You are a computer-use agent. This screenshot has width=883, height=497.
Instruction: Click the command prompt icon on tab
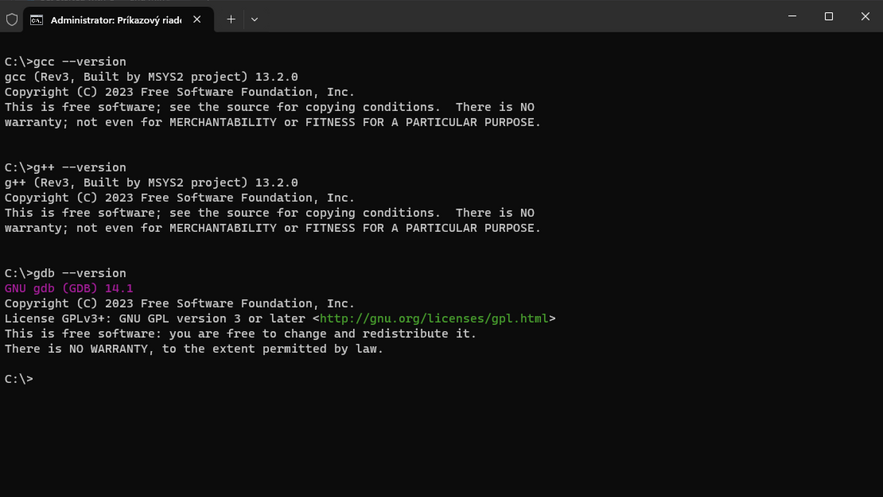[x=37, y=20]
